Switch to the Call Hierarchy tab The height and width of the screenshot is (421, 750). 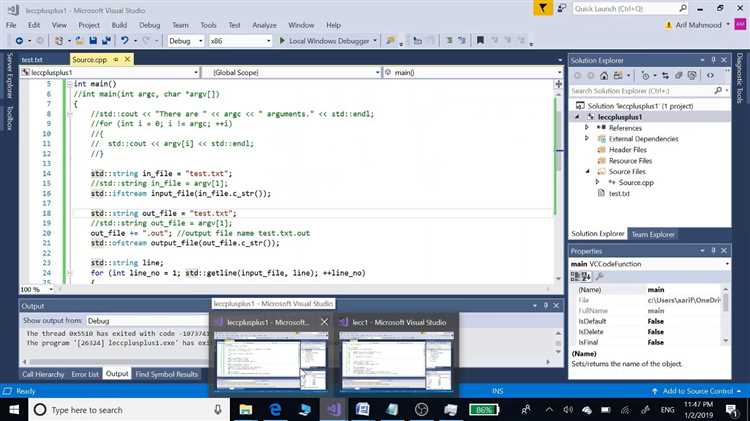coord(43,374)
